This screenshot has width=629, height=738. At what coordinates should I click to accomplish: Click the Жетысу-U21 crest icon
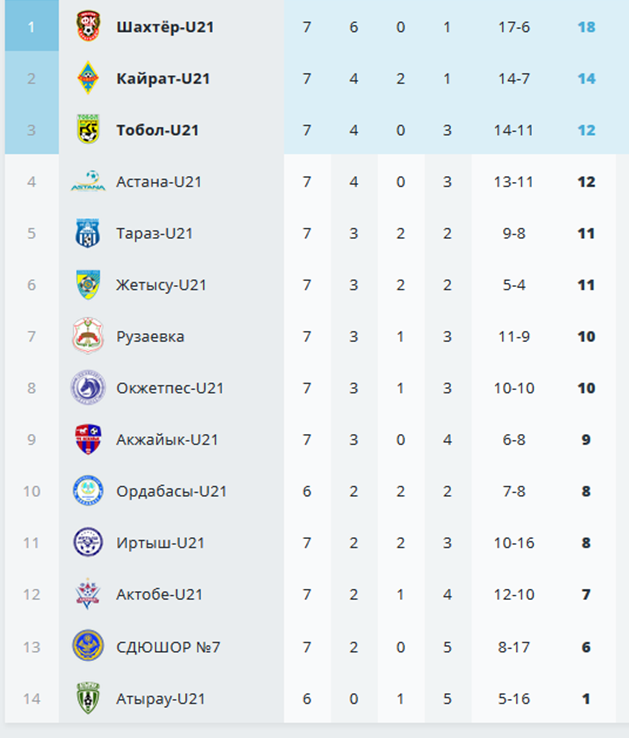click(x=88, y=285)
